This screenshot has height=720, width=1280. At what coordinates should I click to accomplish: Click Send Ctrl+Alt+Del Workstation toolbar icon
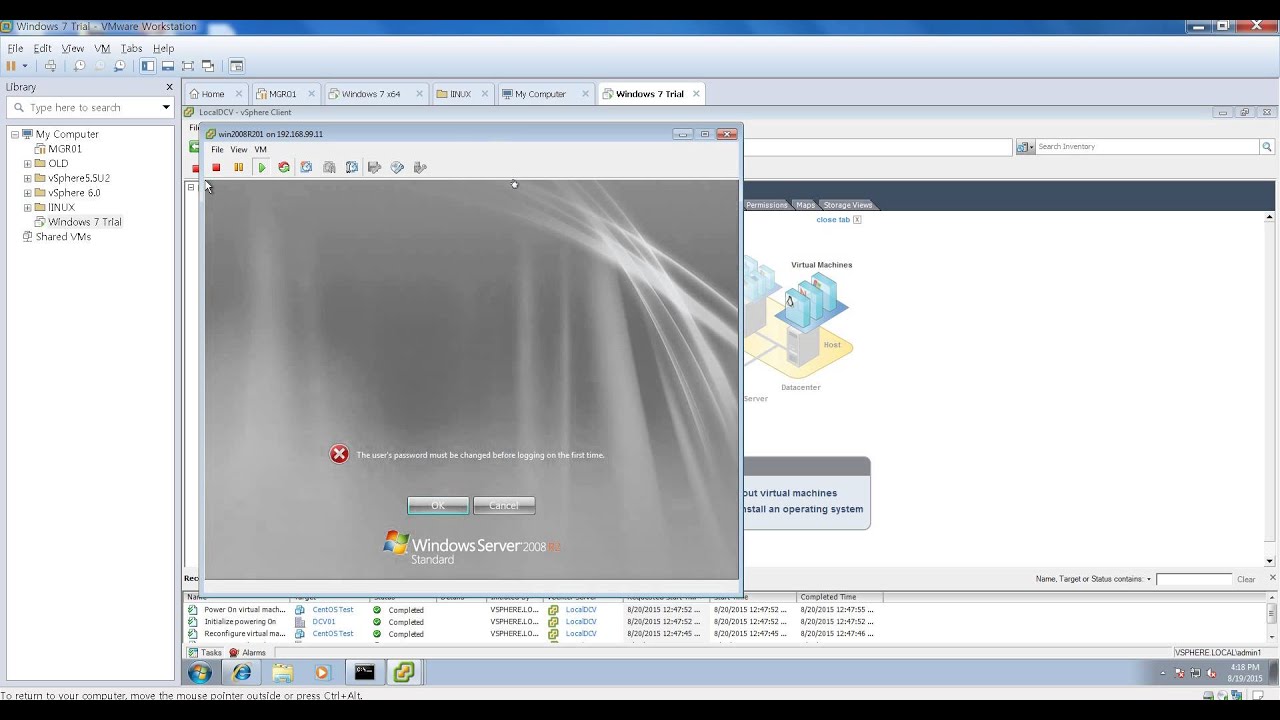(x=50, y=66)
